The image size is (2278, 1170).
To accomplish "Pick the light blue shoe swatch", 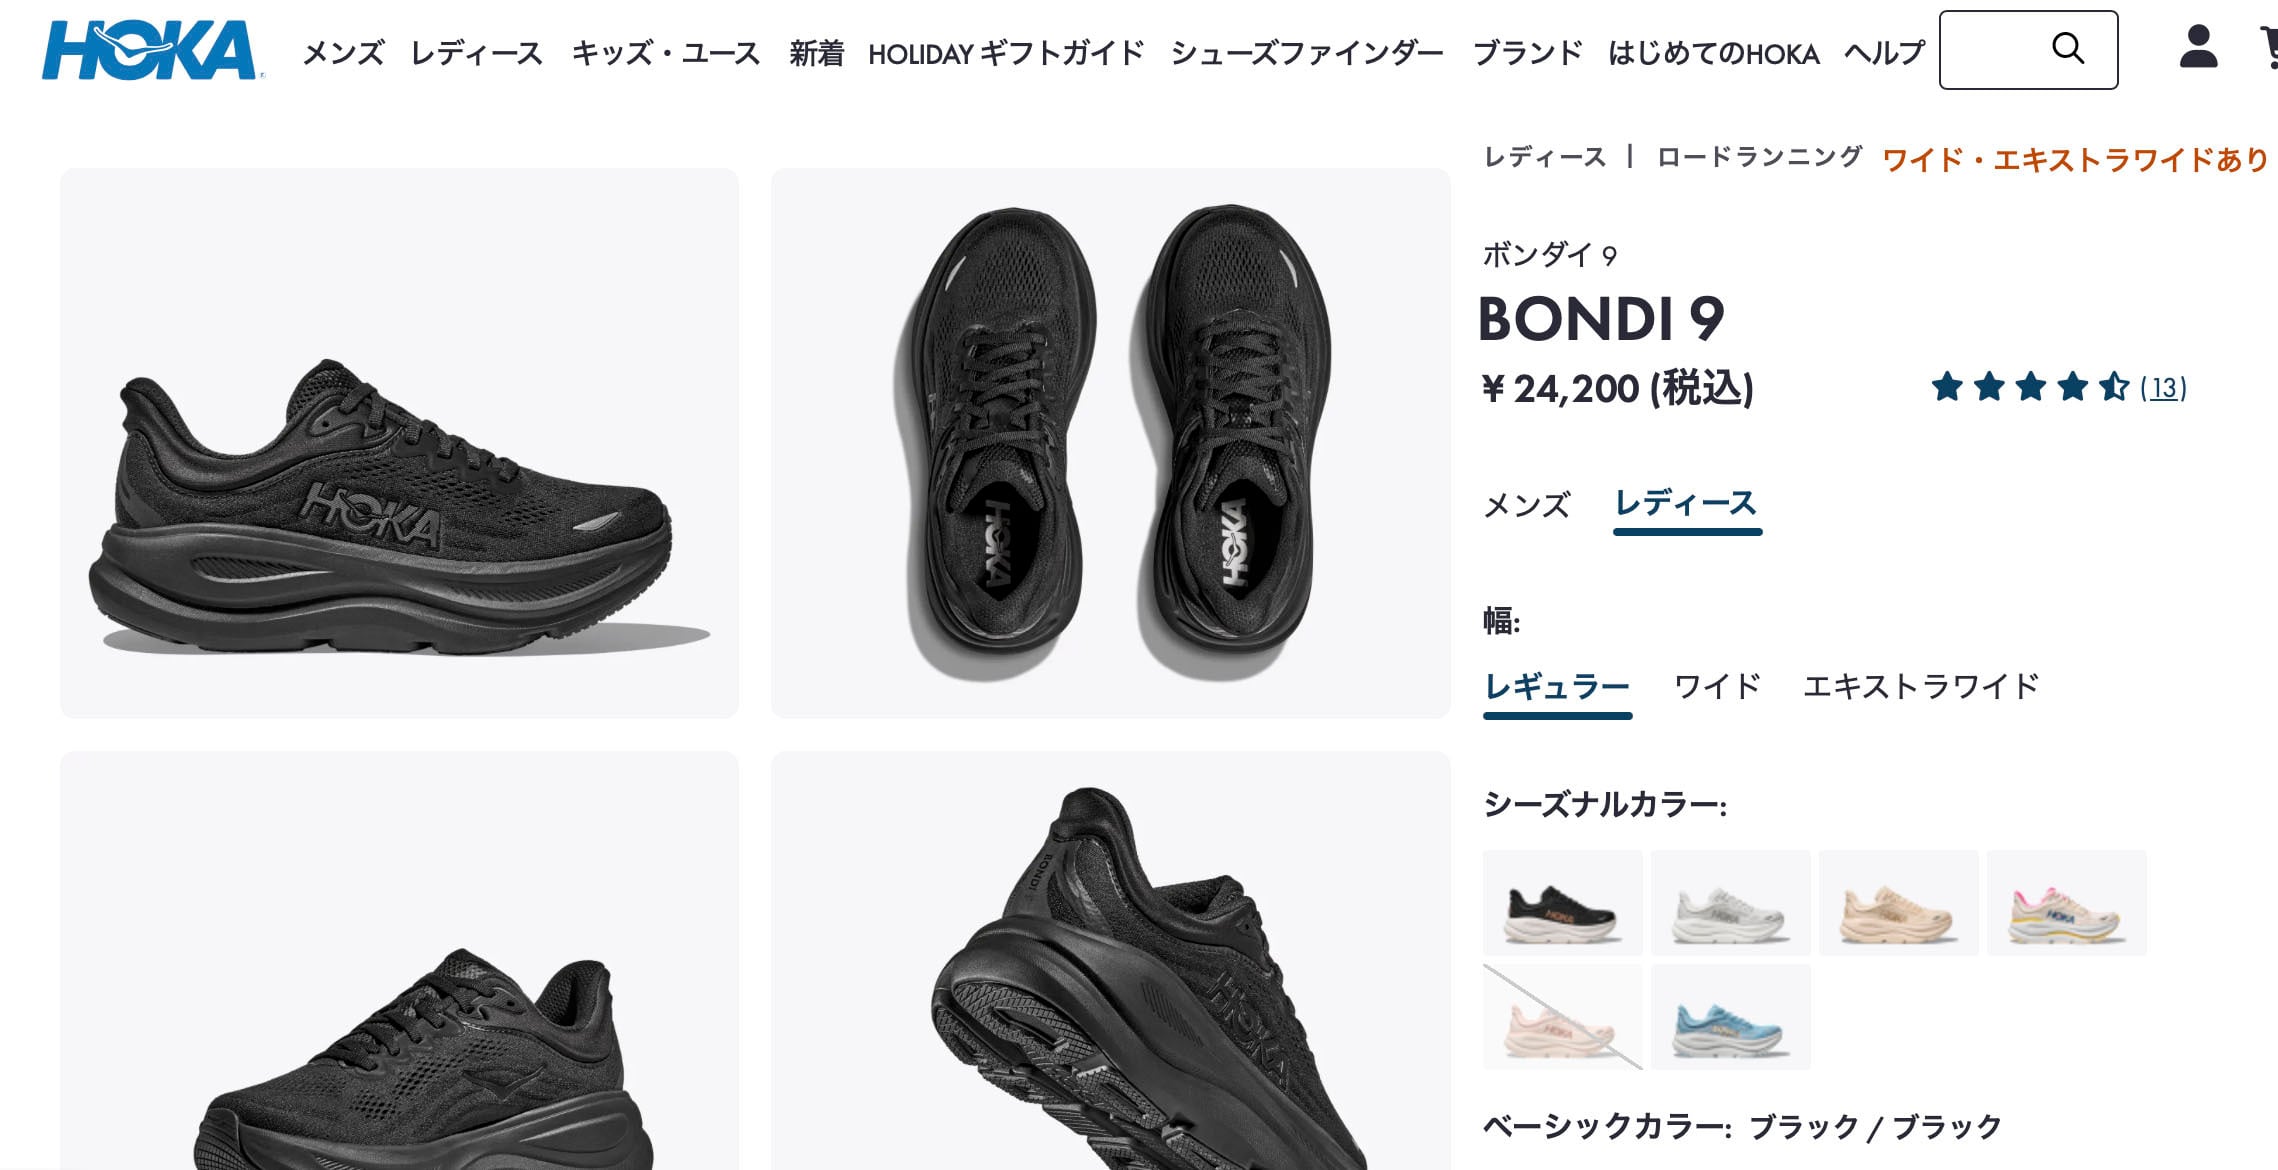I will pyautogui.click(x=1730, y=1017).
